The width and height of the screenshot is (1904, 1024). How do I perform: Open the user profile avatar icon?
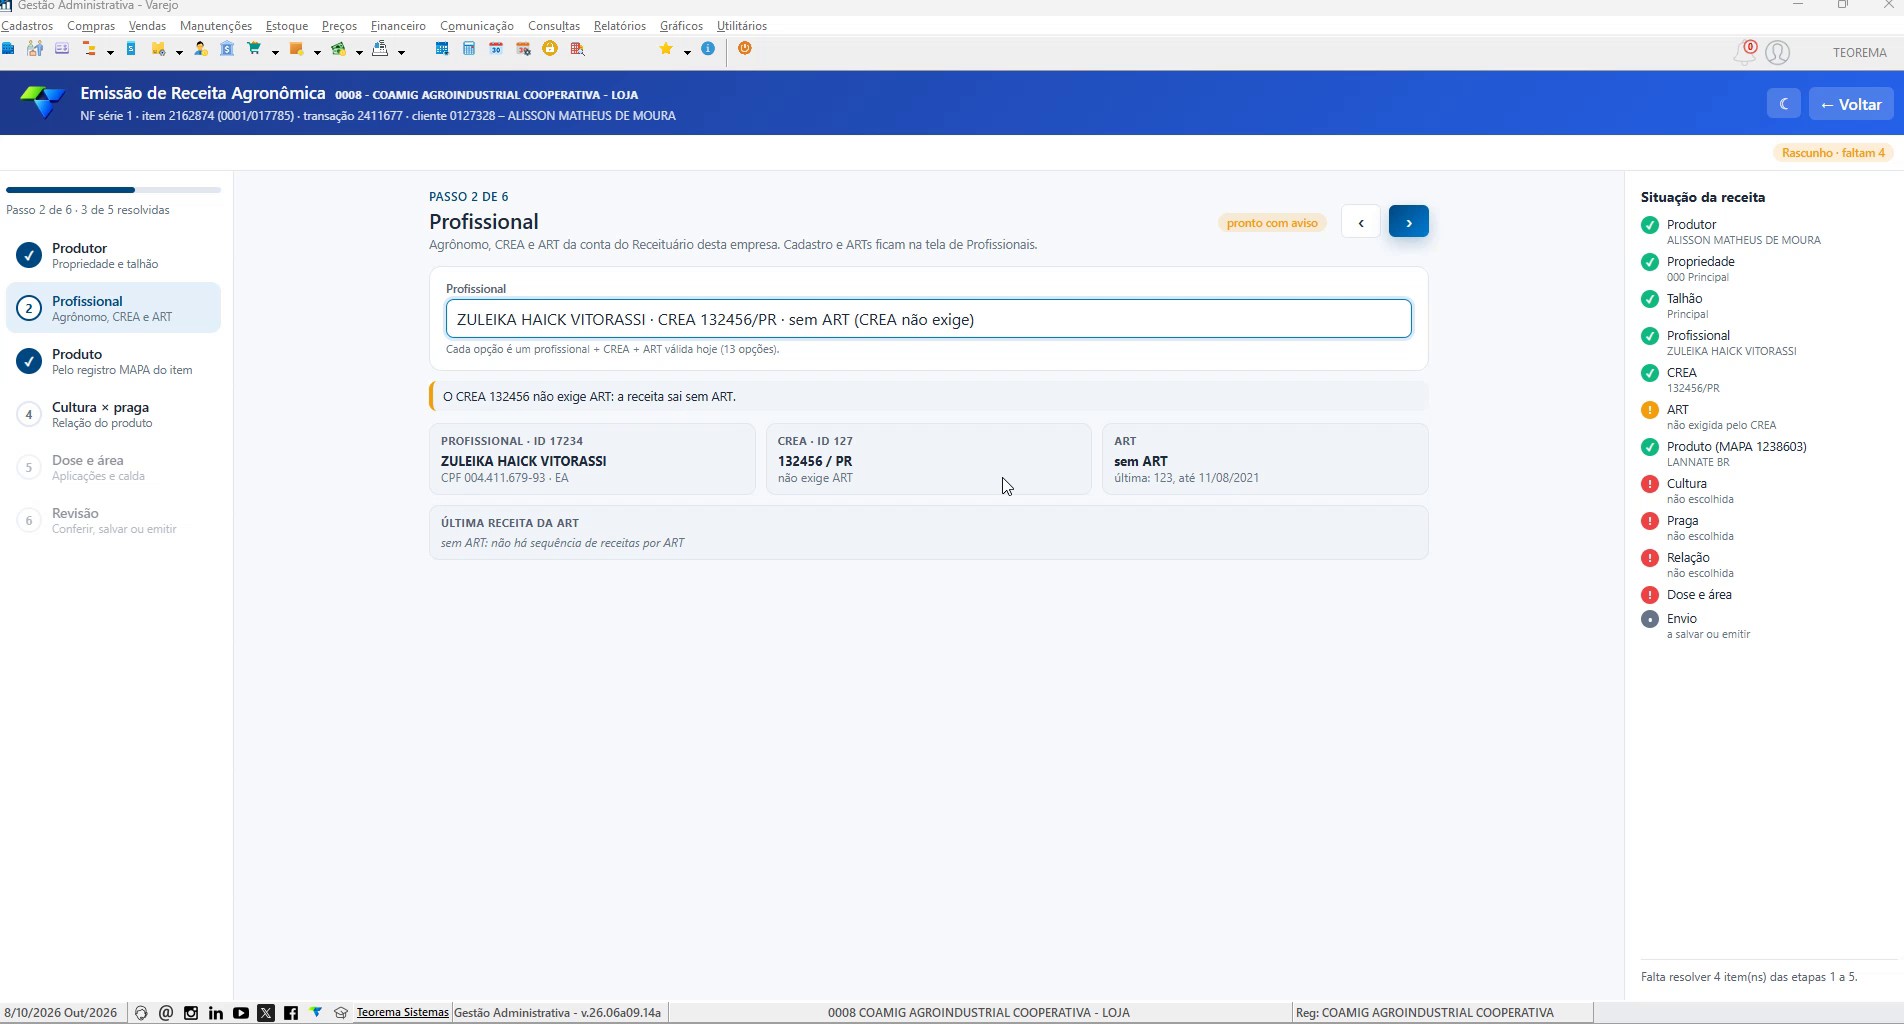1777,52
